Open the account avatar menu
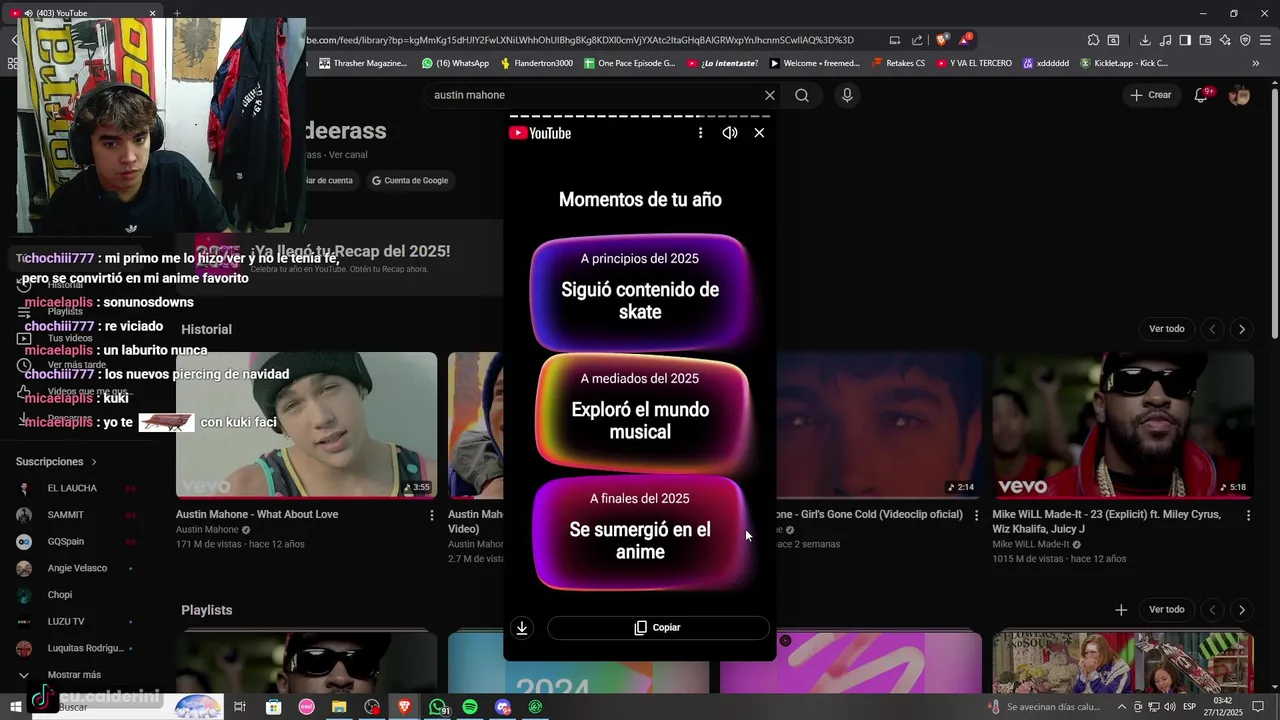 point(1239,95)
